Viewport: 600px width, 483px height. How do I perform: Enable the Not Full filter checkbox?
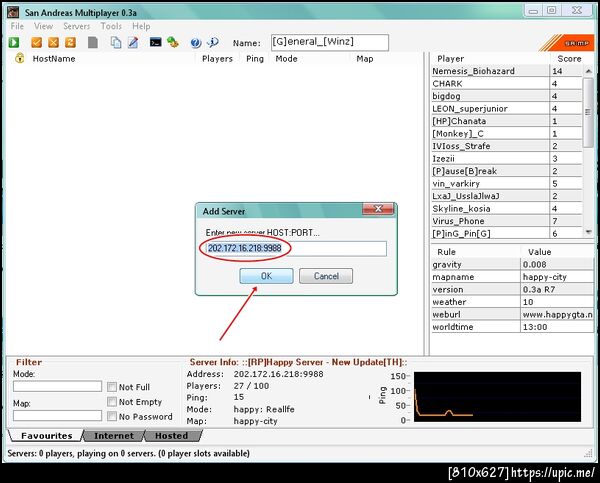pos(112,387)
